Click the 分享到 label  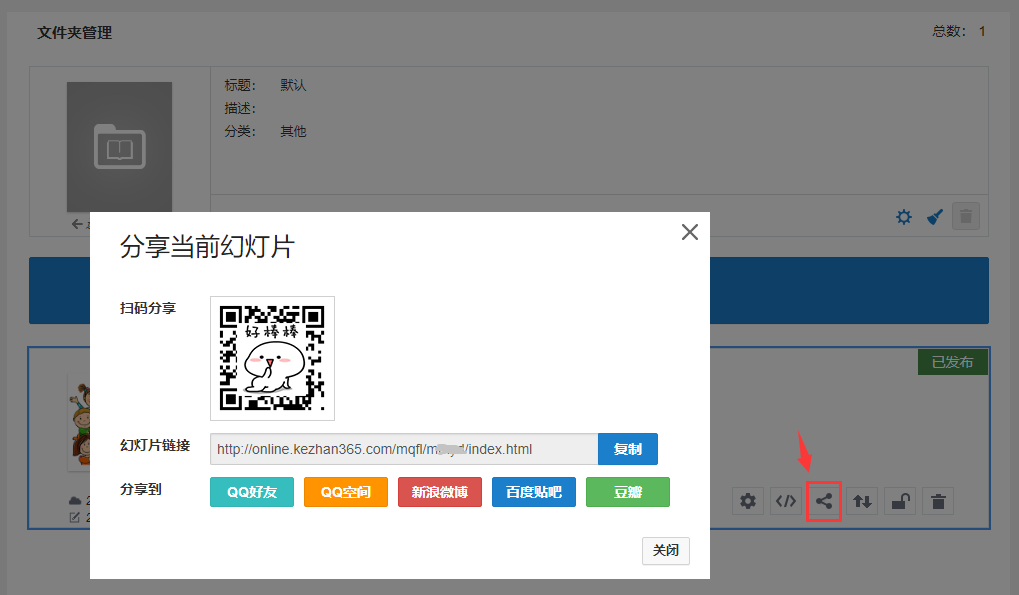pyautogui.click(x=141, y=489)
